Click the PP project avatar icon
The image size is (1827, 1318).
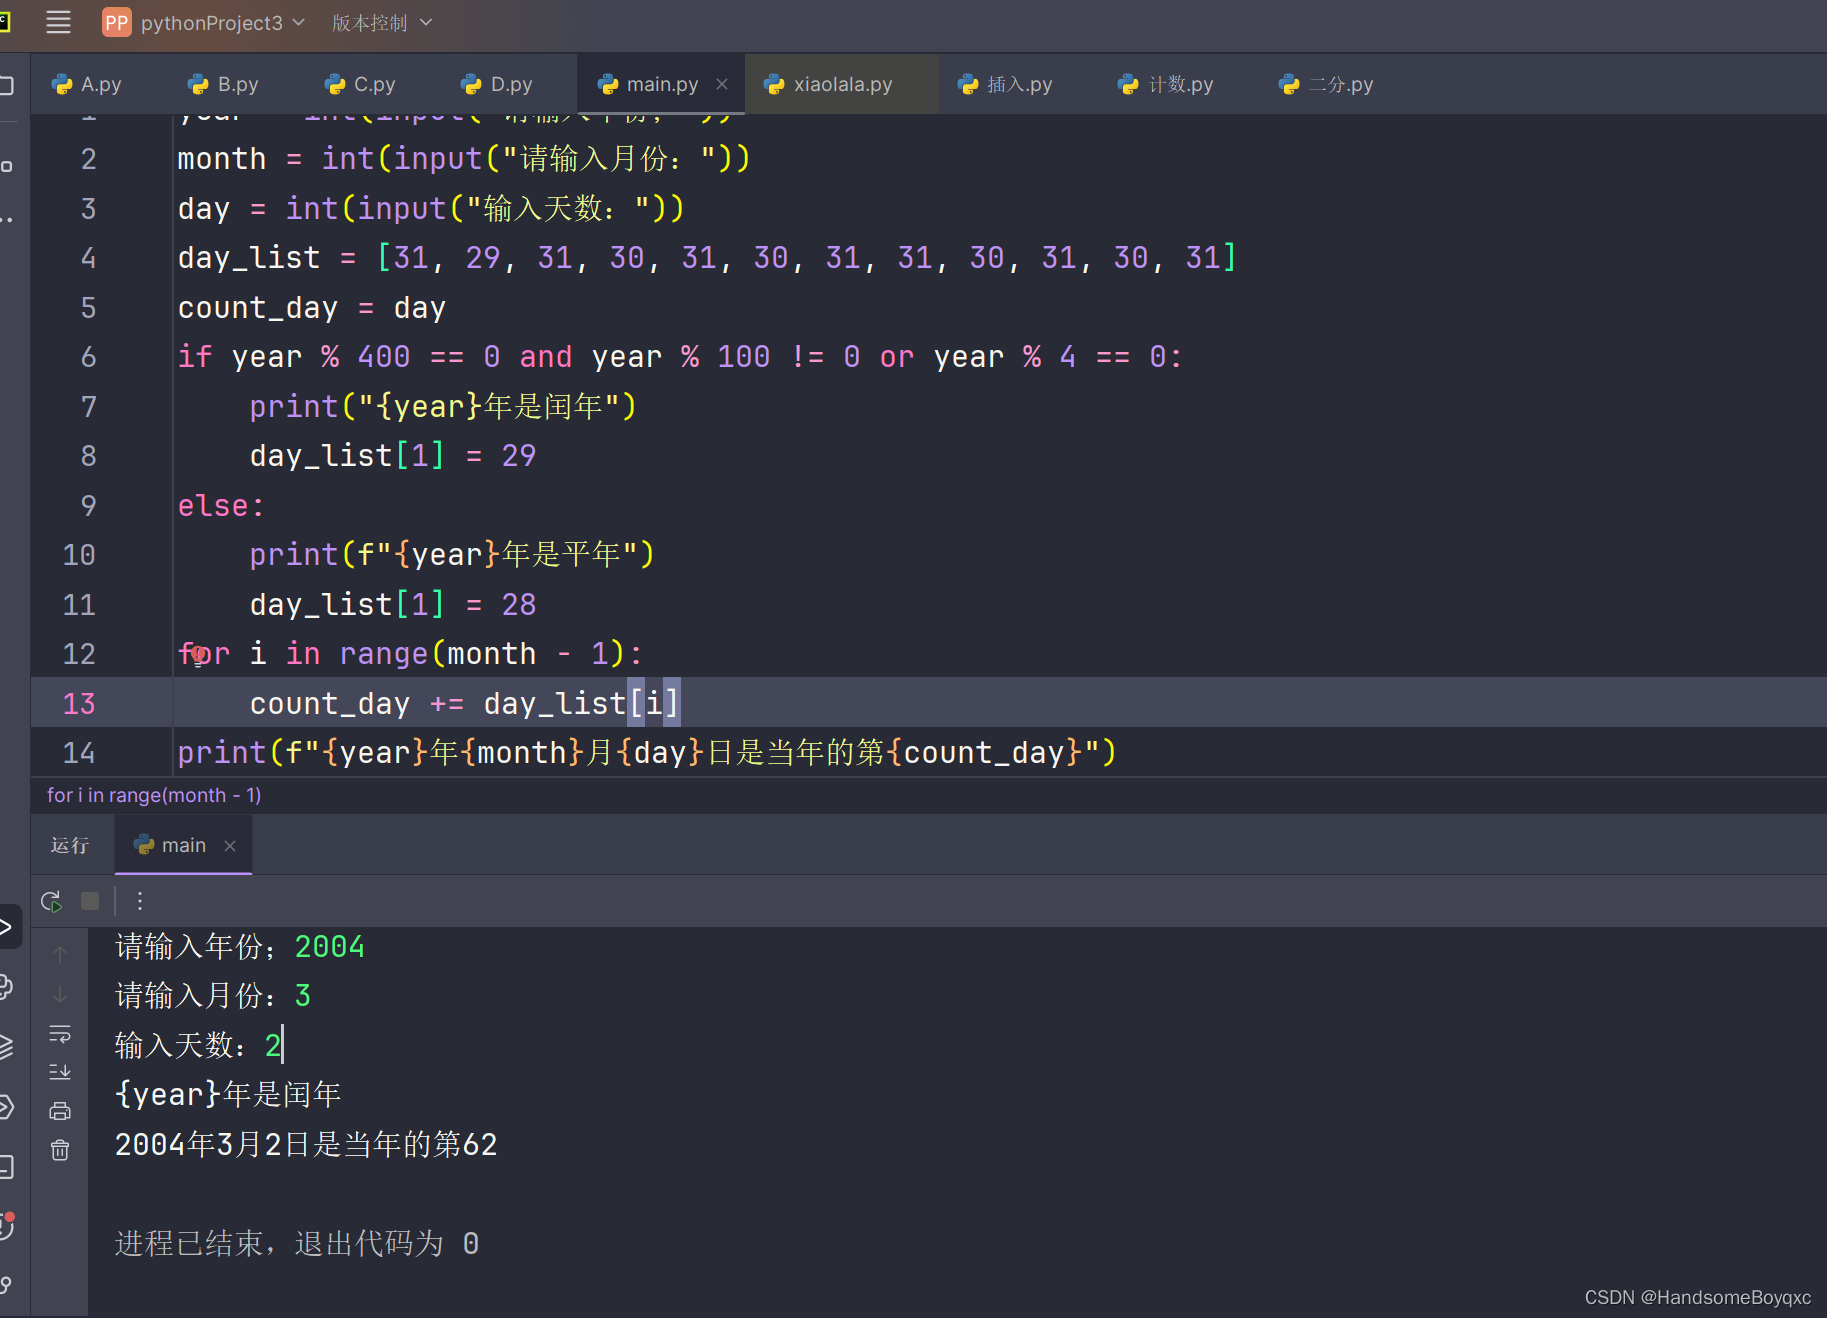pyautogui.click(x=116, y=22)
